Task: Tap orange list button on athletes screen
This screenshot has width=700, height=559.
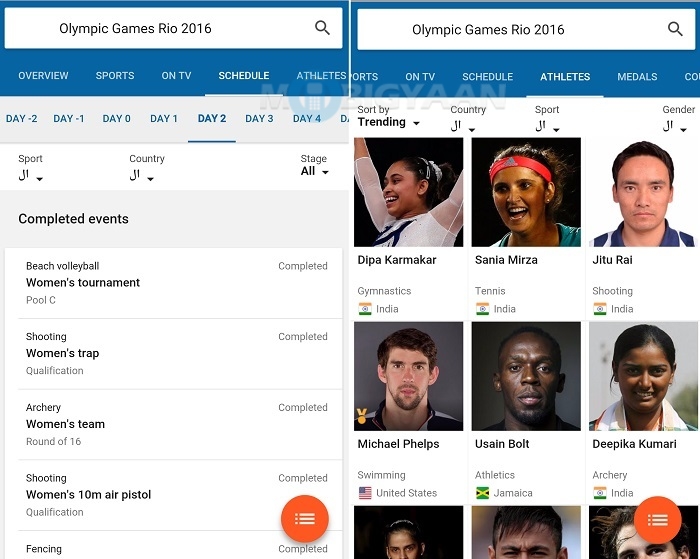Action: coord(658,520)
